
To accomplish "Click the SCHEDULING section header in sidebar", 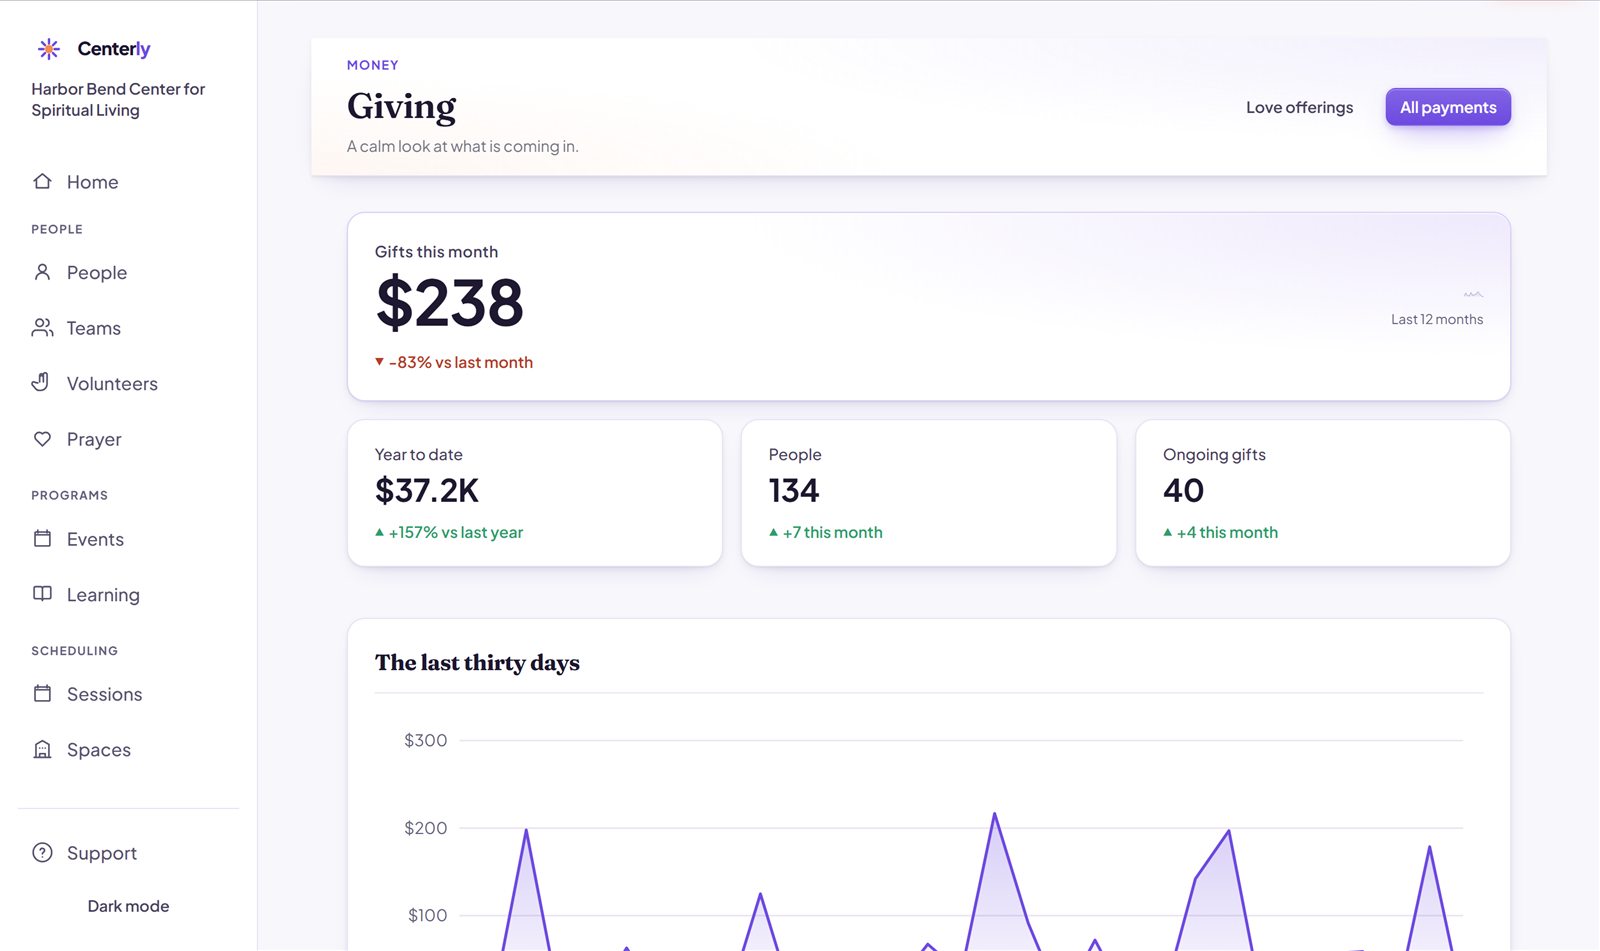I will [x=74, y=651].
